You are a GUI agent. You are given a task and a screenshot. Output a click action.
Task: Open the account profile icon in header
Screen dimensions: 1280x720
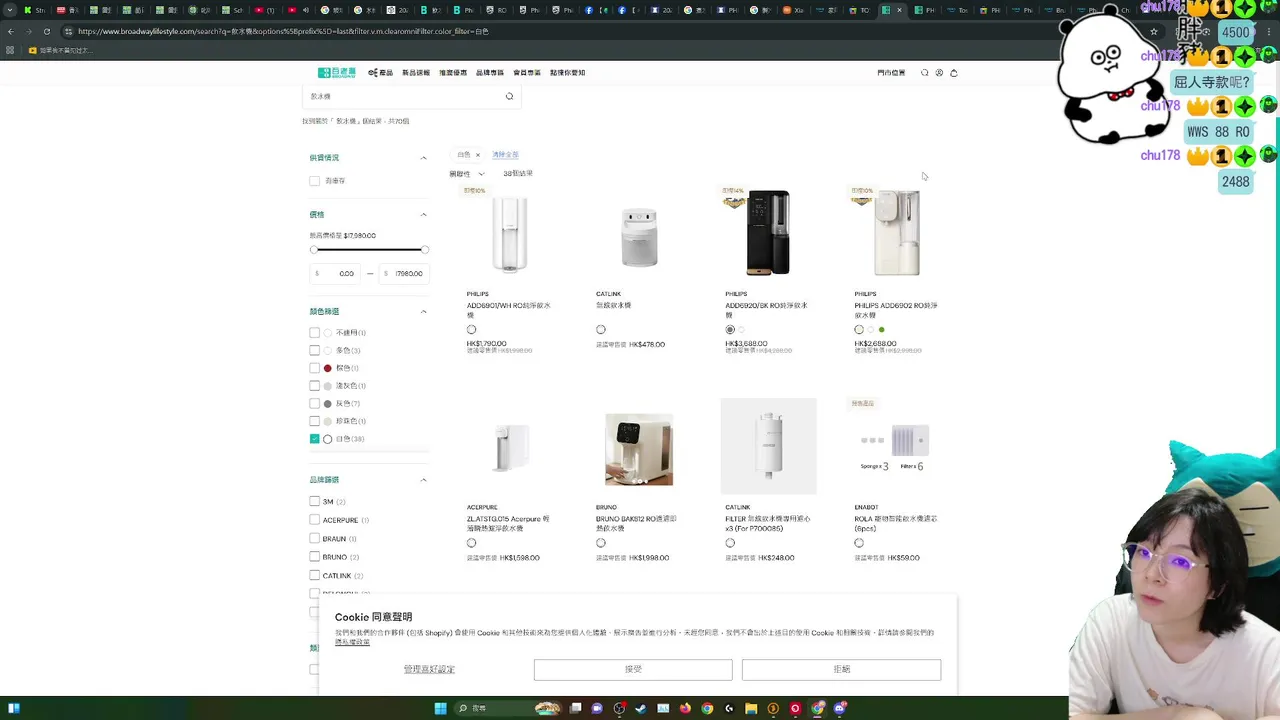coord(939,73)
